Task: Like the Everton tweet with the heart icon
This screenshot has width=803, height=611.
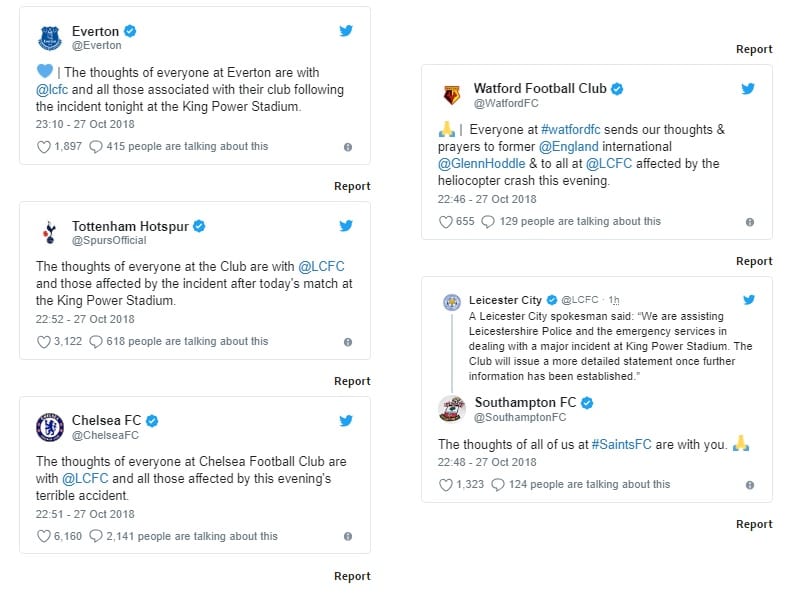Action: [x=43, y=147]
